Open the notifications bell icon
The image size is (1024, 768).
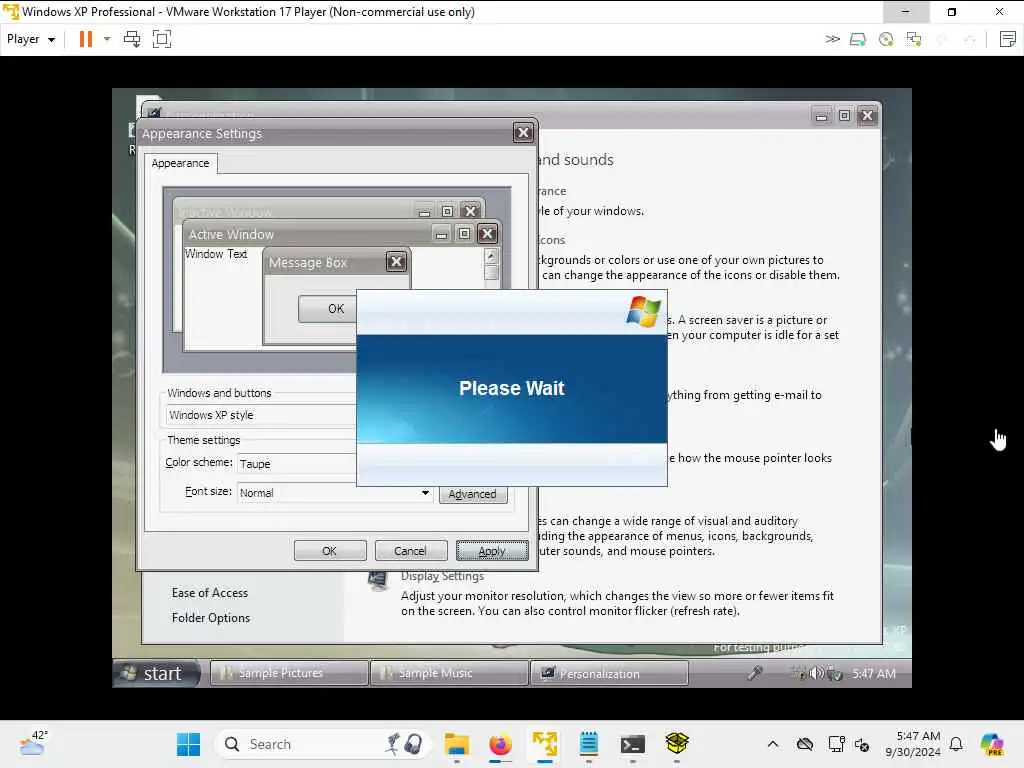pyautogui.click(x=956, y=744)
